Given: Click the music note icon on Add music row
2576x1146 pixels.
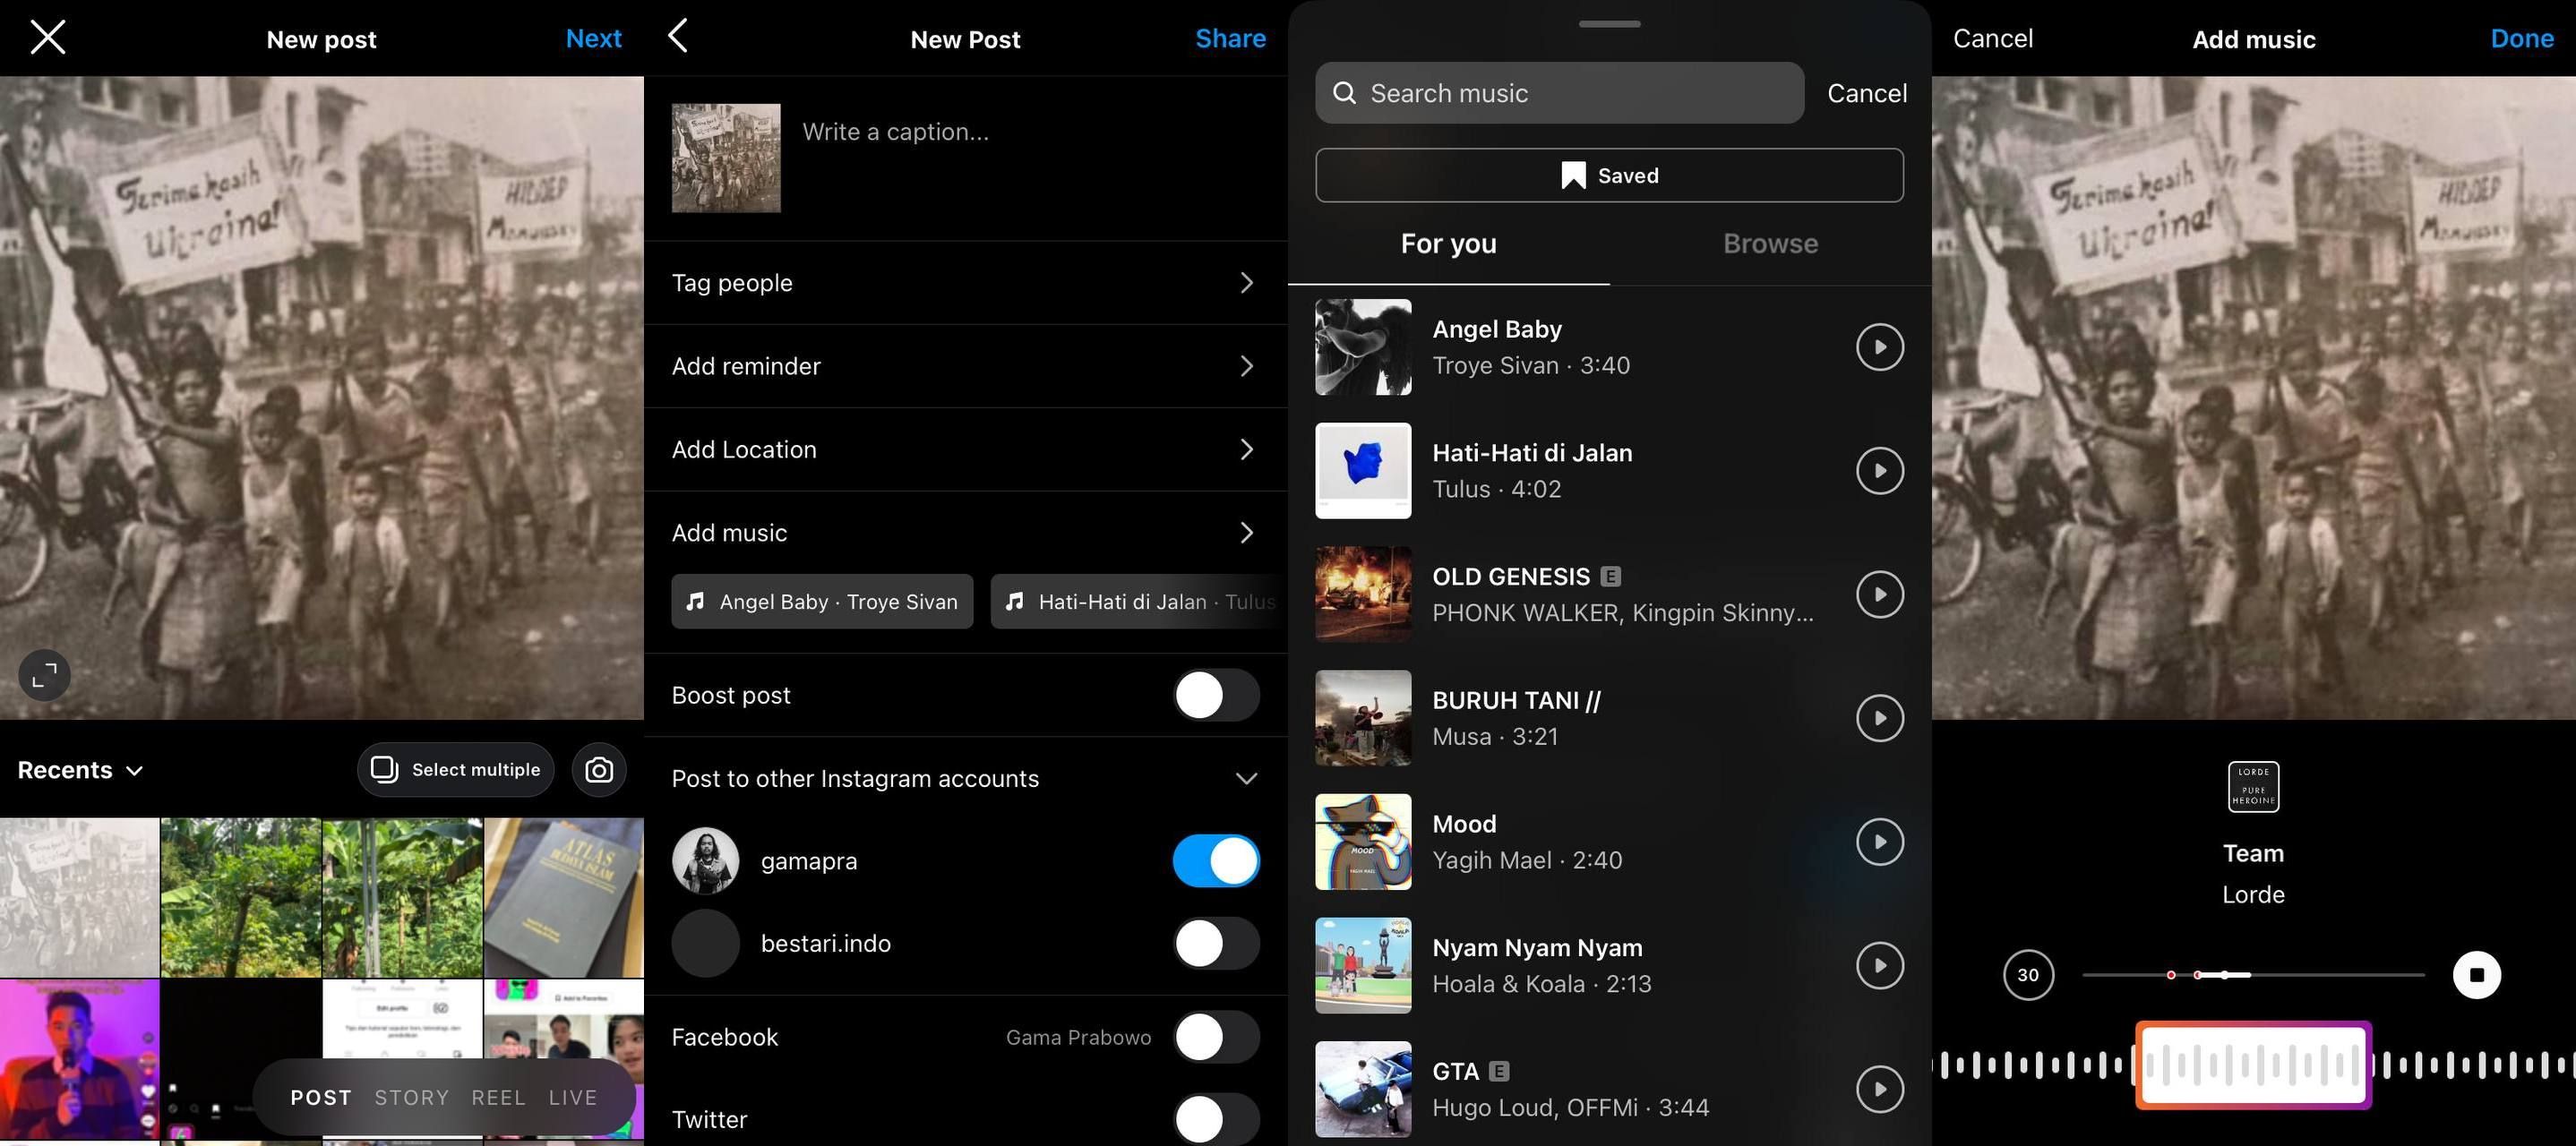Looking at the screenshot, I should (695, 601).
